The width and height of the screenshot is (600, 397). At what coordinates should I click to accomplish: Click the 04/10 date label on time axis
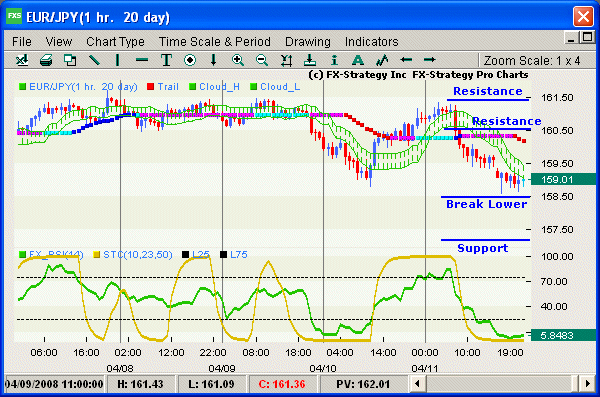[x=323, y=368]
